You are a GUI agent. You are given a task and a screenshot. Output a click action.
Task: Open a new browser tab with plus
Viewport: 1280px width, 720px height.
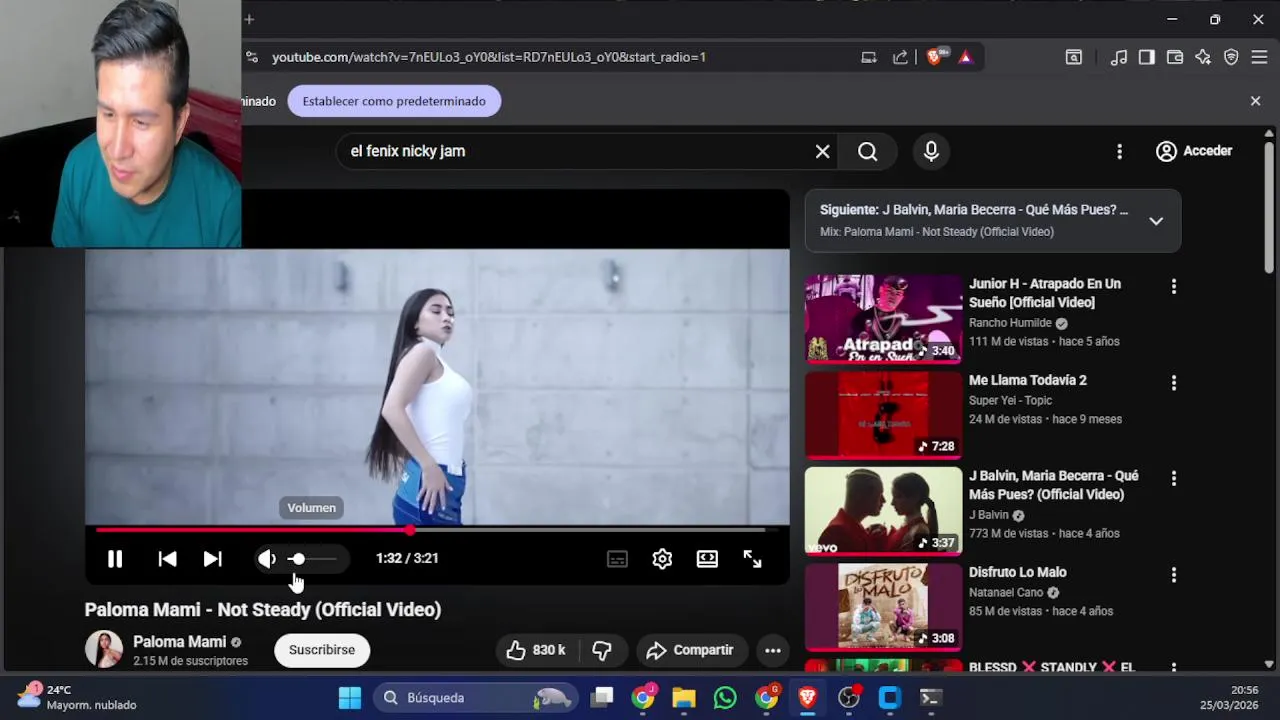tap(249, 19)
